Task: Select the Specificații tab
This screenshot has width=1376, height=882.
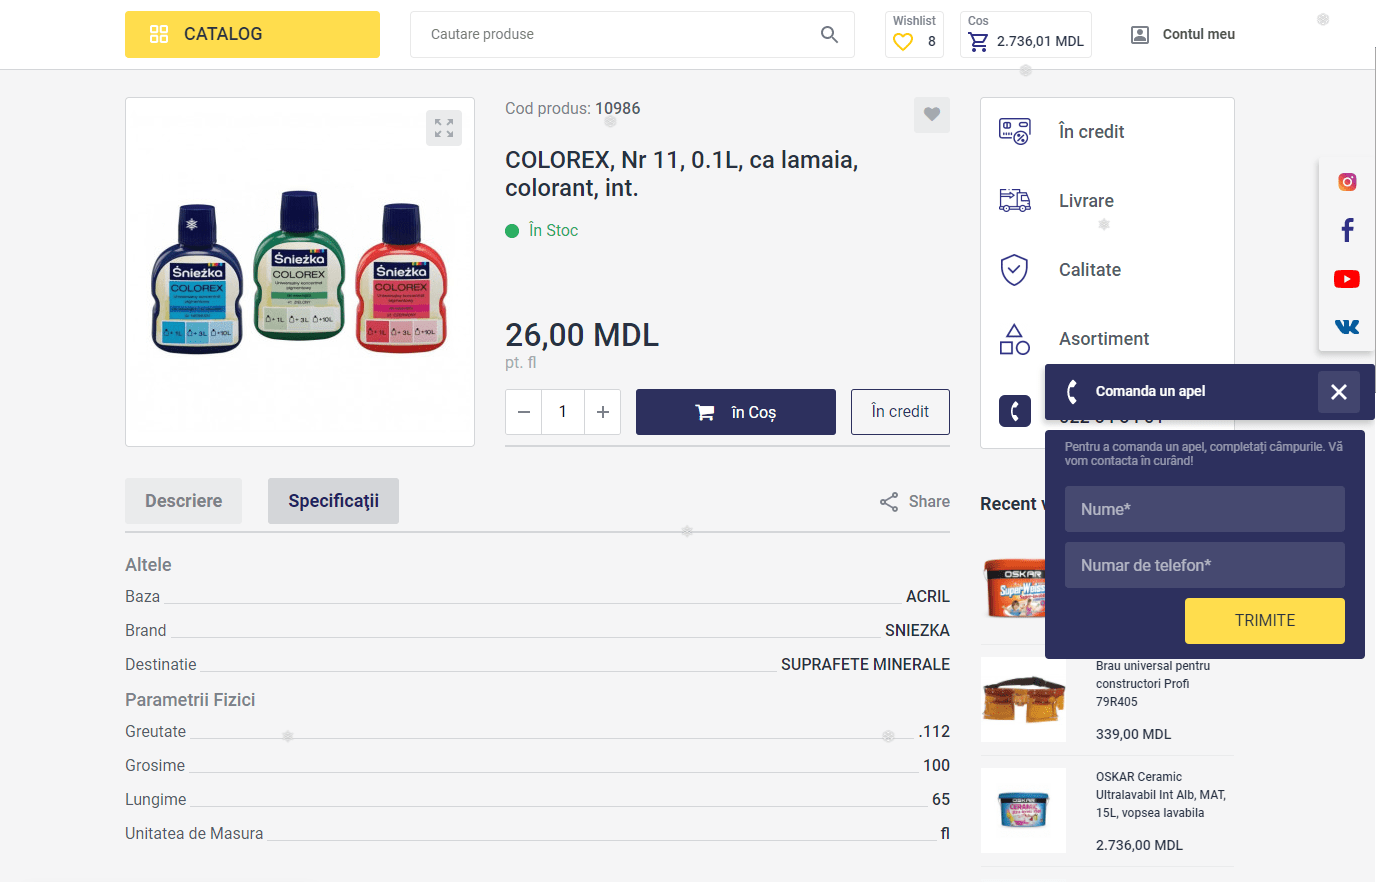Action: [x=333, y=501]
